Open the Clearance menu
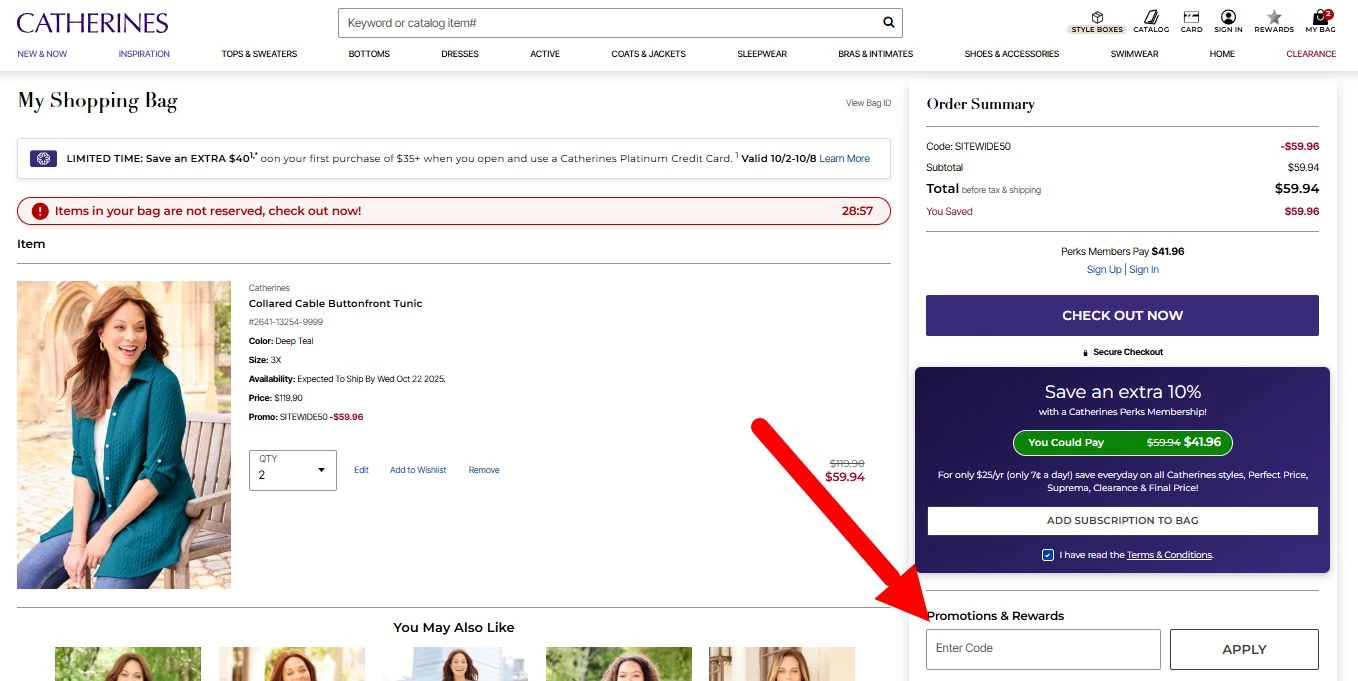Viewport: 1358px width, 681px height. (x=1310, y=54)
